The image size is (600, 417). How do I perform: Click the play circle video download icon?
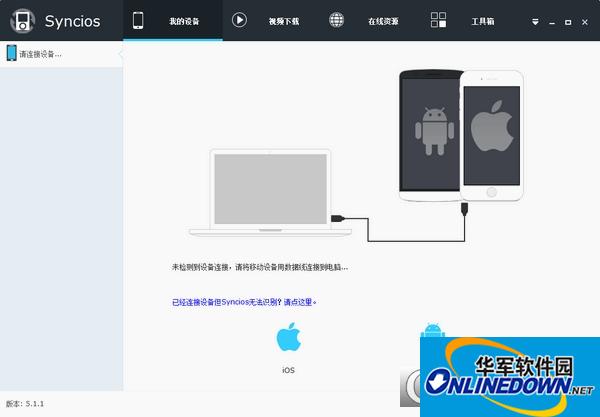[x=239, y=20]
